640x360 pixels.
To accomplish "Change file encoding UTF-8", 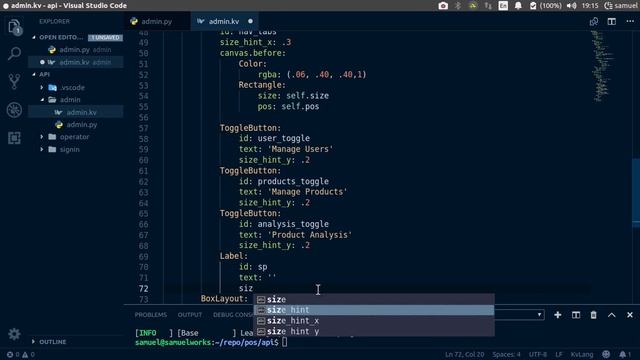I will tap(538, 354).
